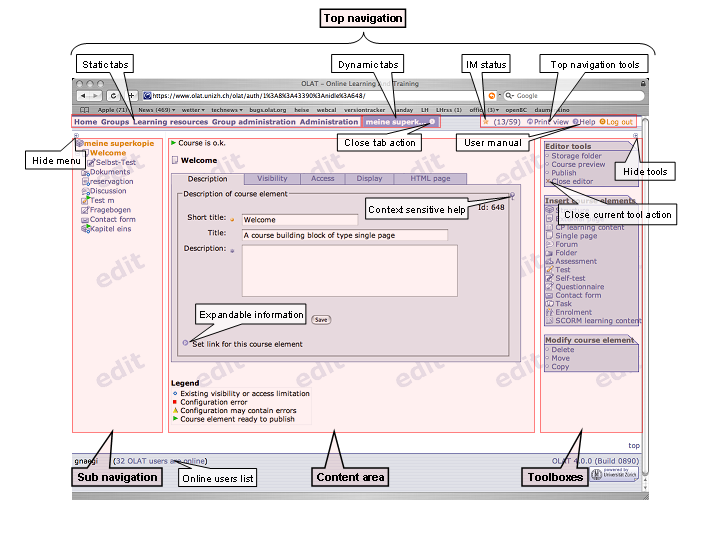This screenshot has width=720, height=540.
Task: Insert a Self-test course element
Action: click(570, 278)
